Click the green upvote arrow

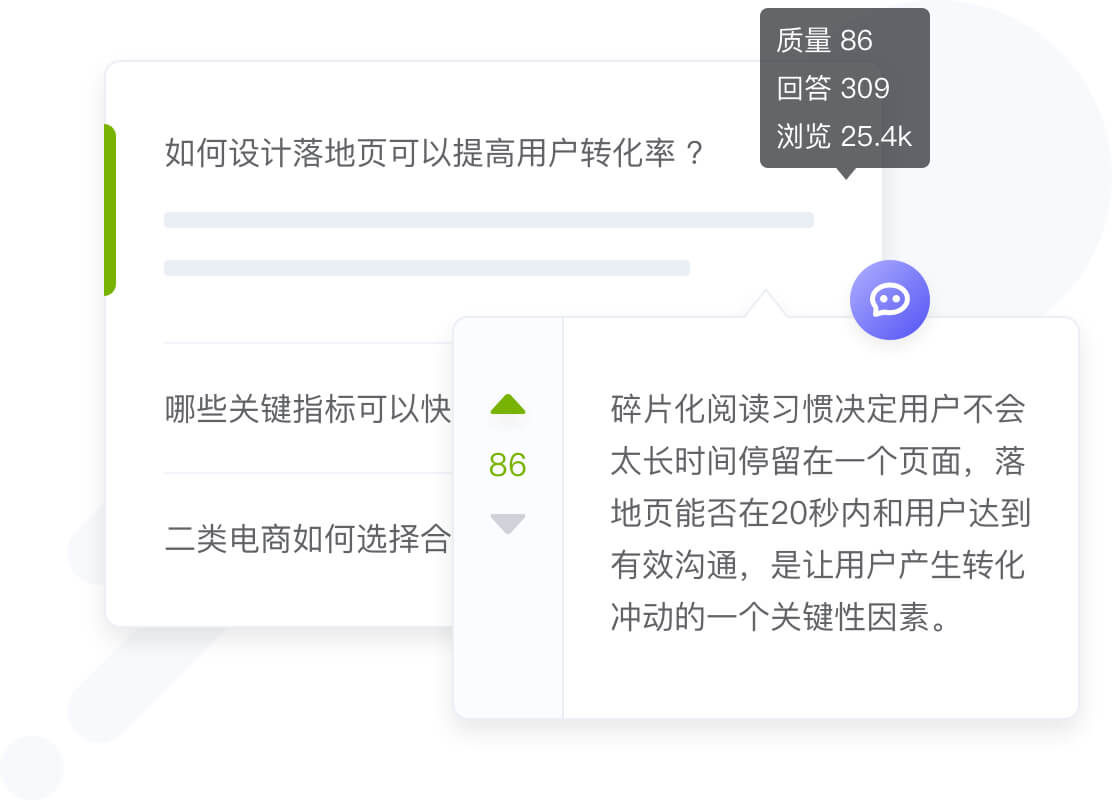click(508, 404)
